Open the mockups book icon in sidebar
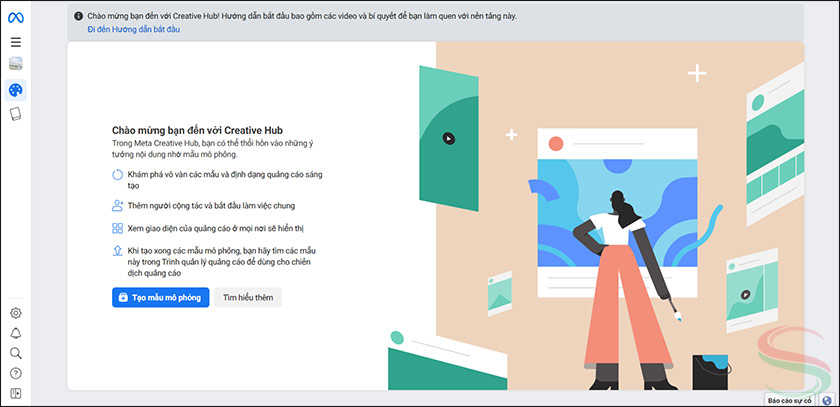The height and width of the screenshot is (407, 840). [16, 114]
